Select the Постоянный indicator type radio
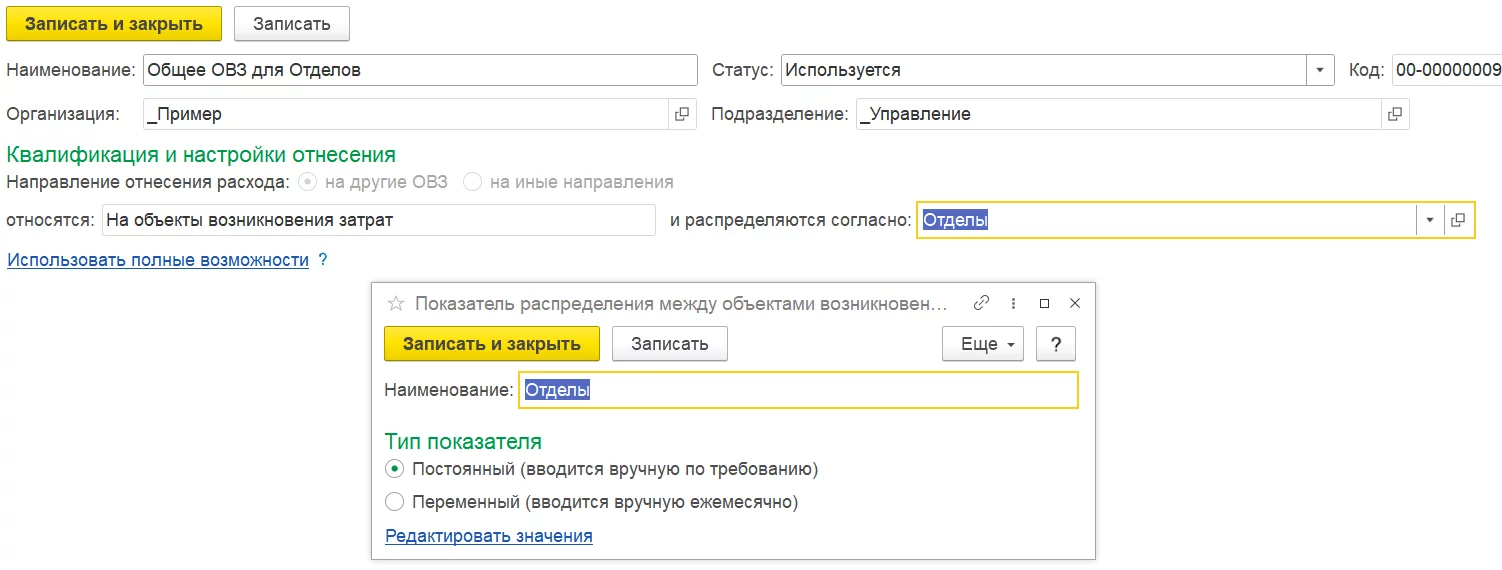Viewport: 1502px width, 570px height. pos(395,468)
